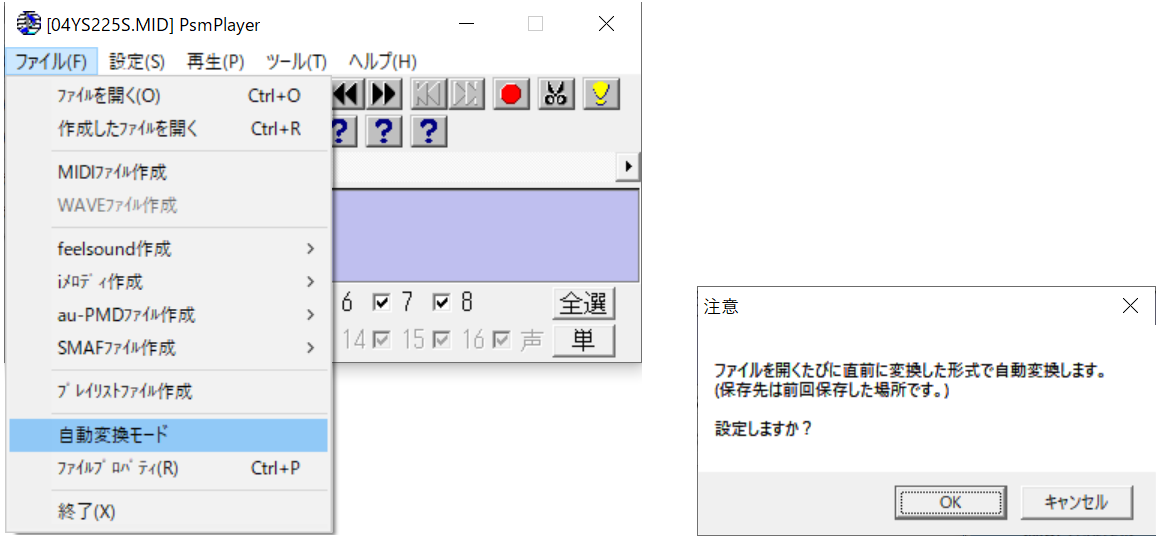Click the greyed next track button

pos(467,94)
